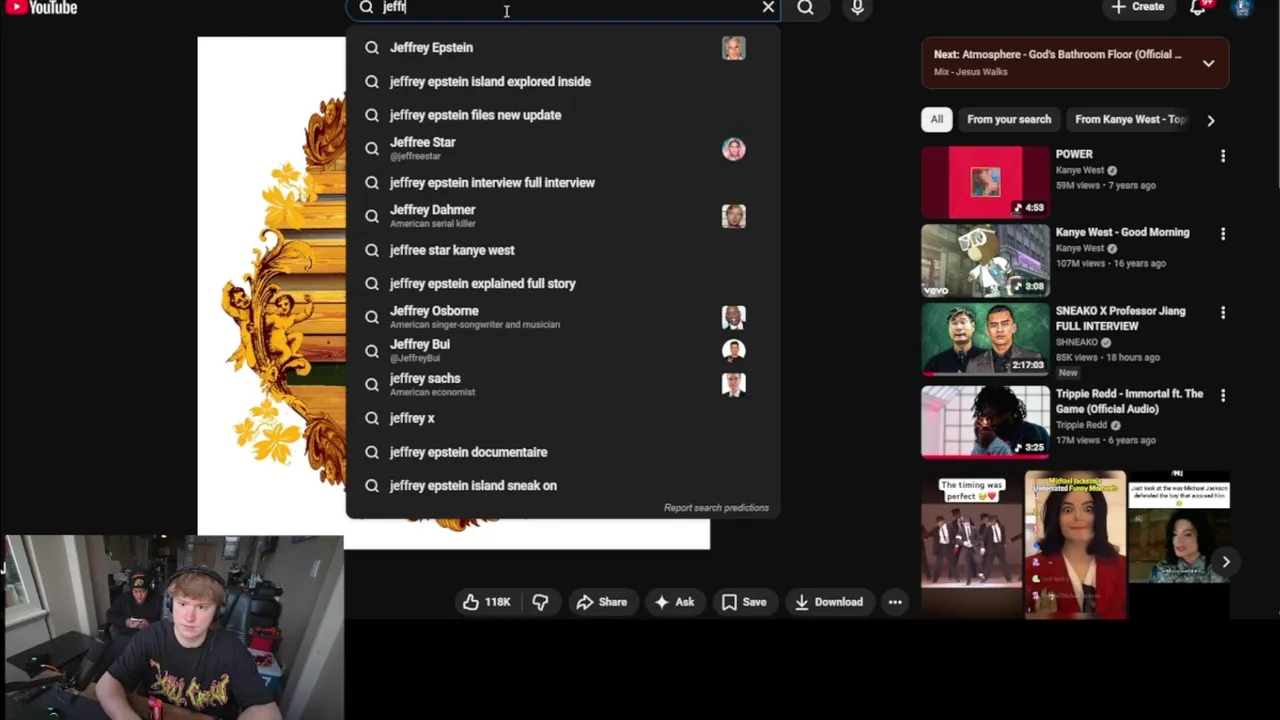1280x720 pixels.
Task: Pick the 'jeffree star kanye west' suggestion
Action: click(x=562, y=250)
